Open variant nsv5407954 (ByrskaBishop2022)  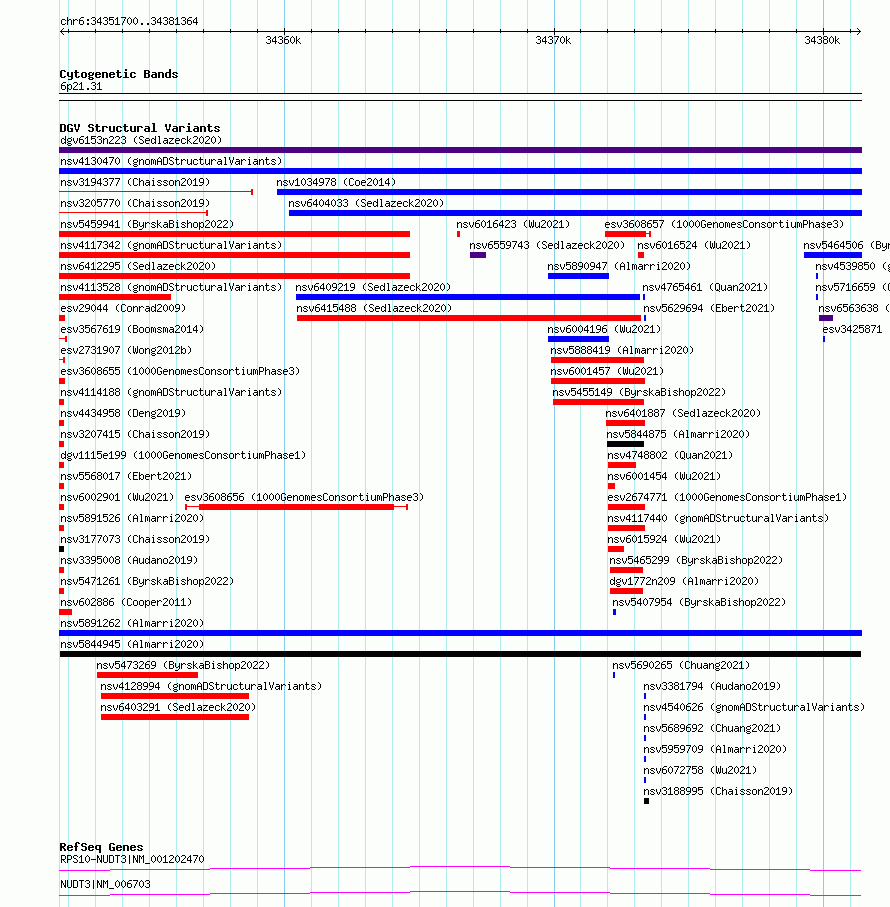coord(699,602)
